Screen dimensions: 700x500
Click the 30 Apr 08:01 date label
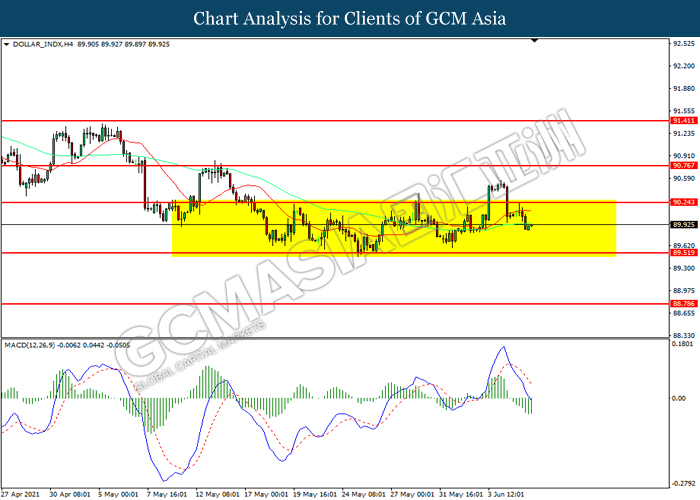coord(70,495)
